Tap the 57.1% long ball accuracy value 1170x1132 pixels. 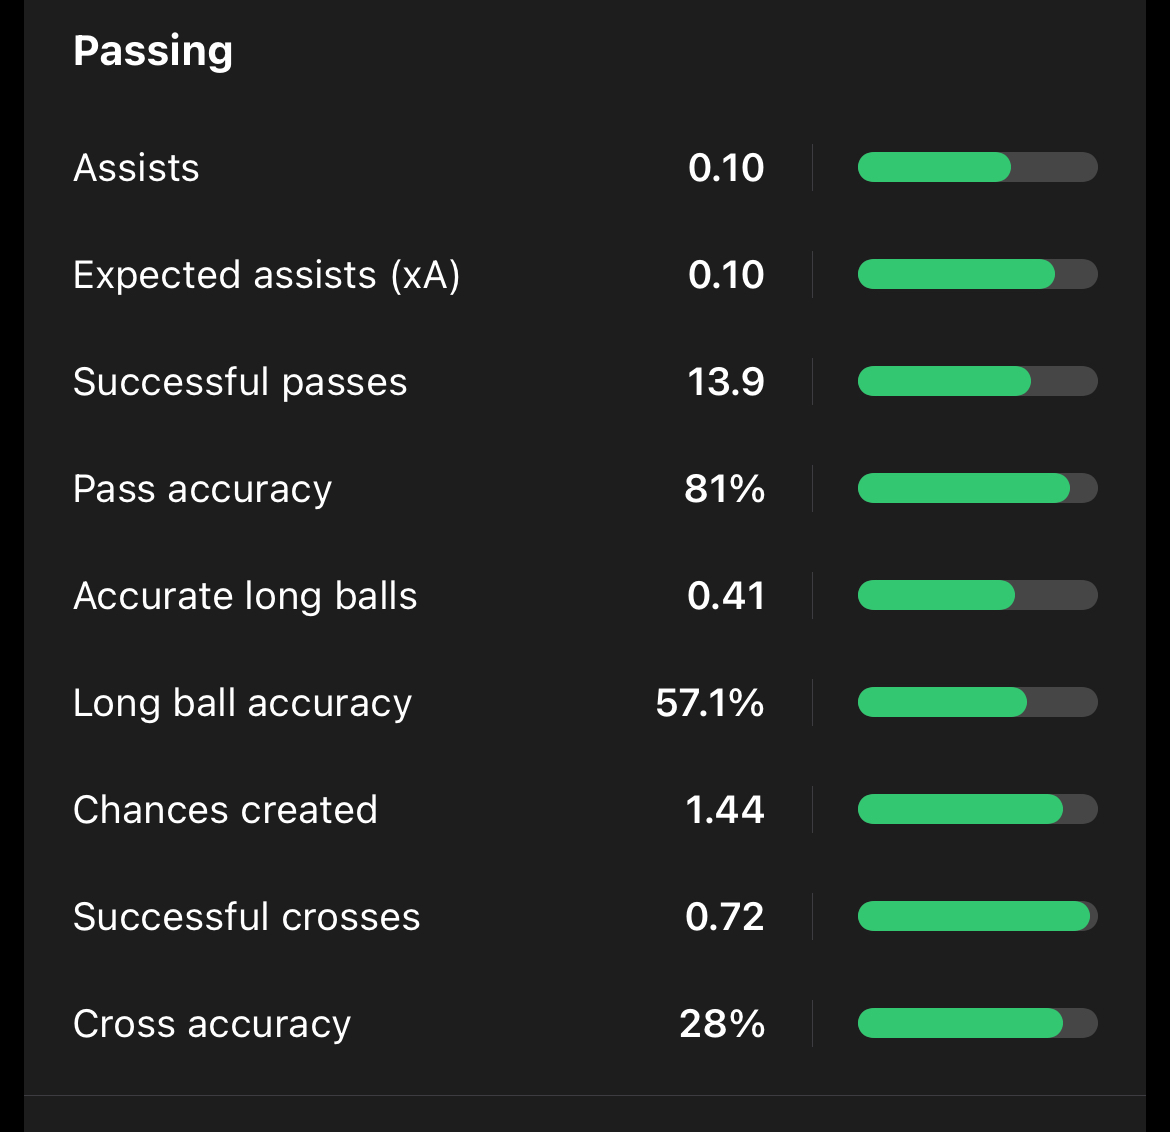(x=710, y=703)
